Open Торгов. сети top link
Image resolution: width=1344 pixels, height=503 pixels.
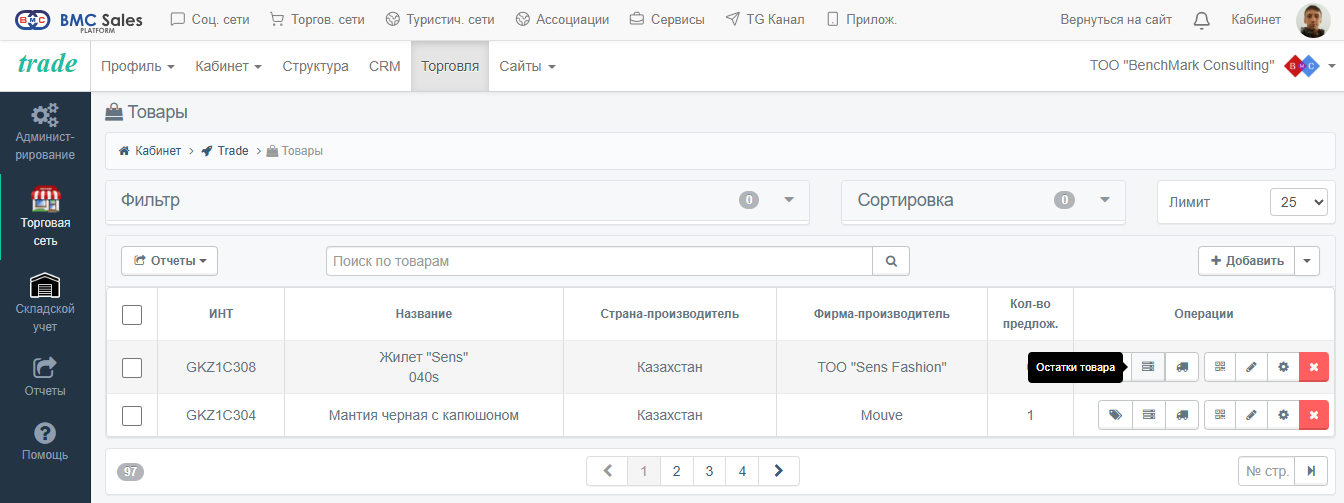(x=317, y=19)
